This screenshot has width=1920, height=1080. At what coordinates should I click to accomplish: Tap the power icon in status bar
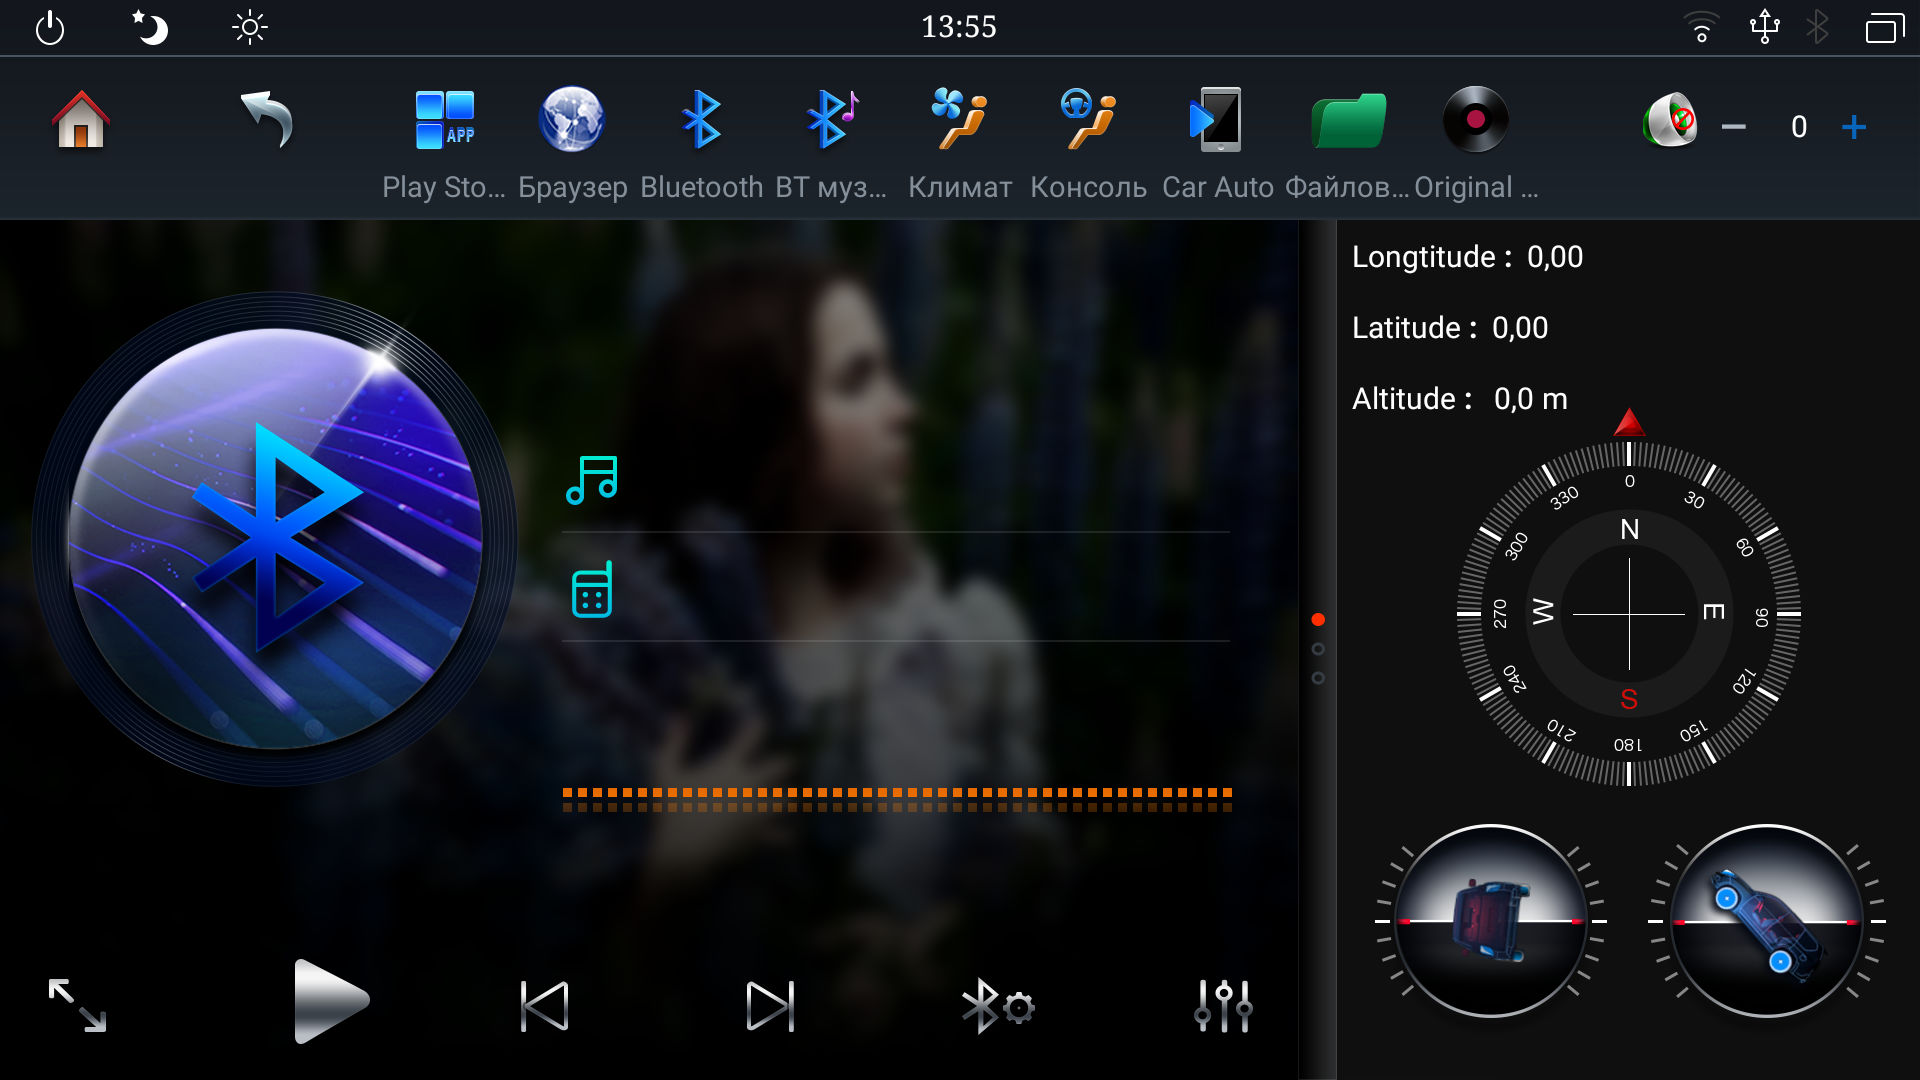49,28
